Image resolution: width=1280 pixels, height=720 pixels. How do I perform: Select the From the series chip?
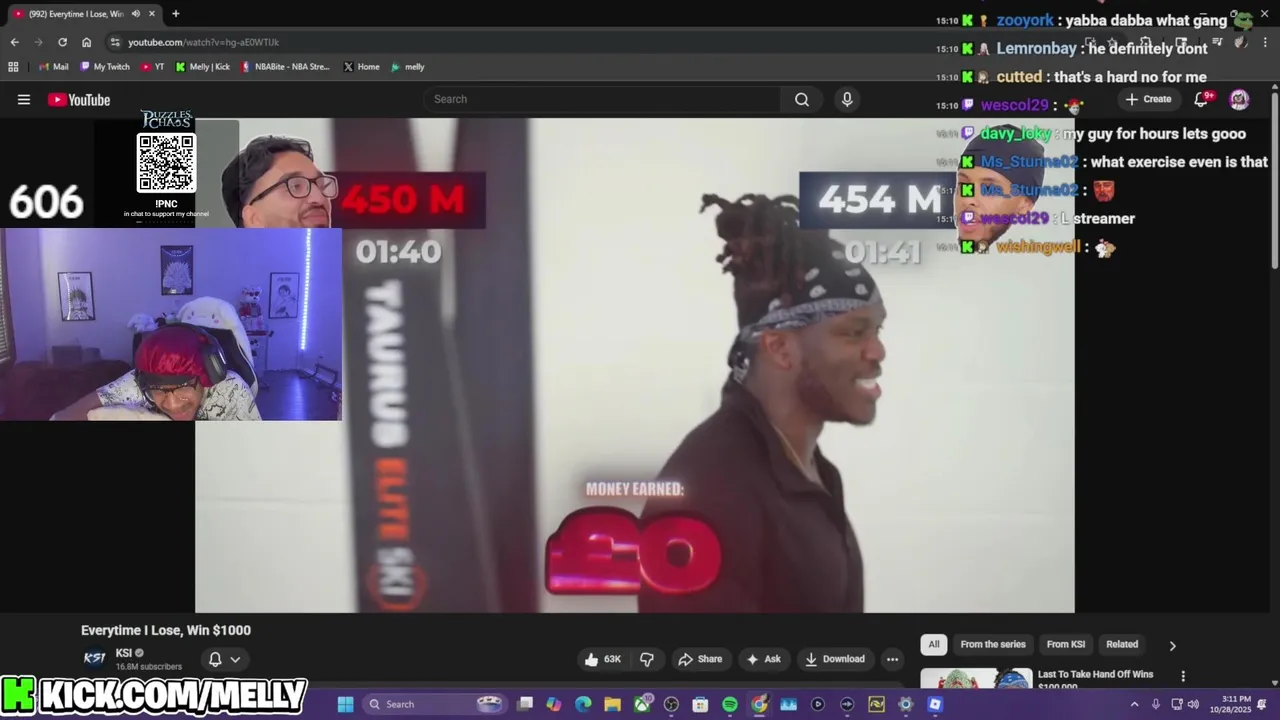click(x=993, y=645)
